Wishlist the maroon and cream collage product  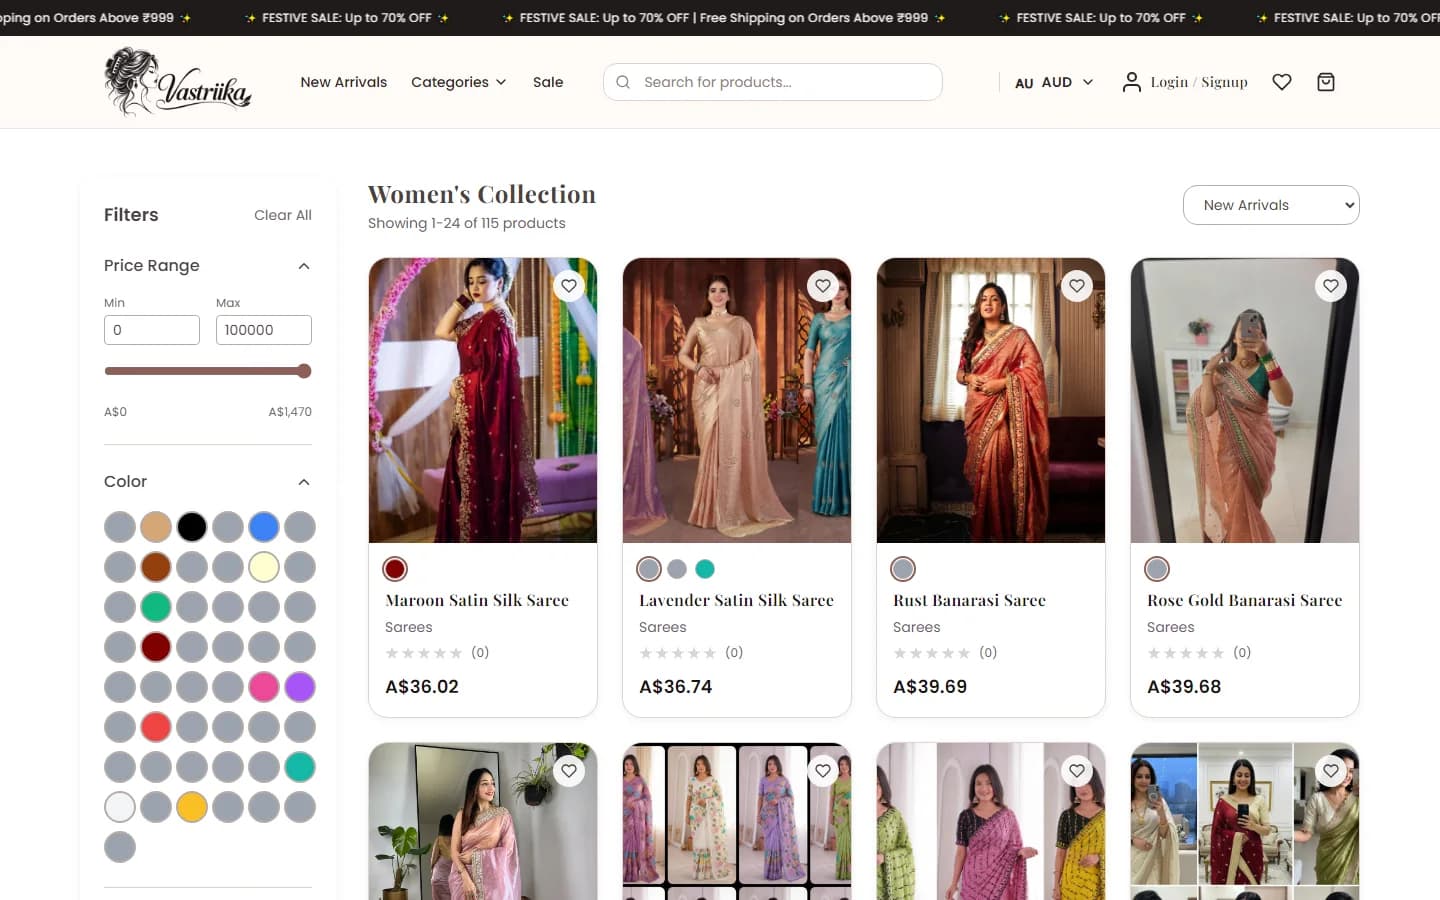tap(1331, 771)
